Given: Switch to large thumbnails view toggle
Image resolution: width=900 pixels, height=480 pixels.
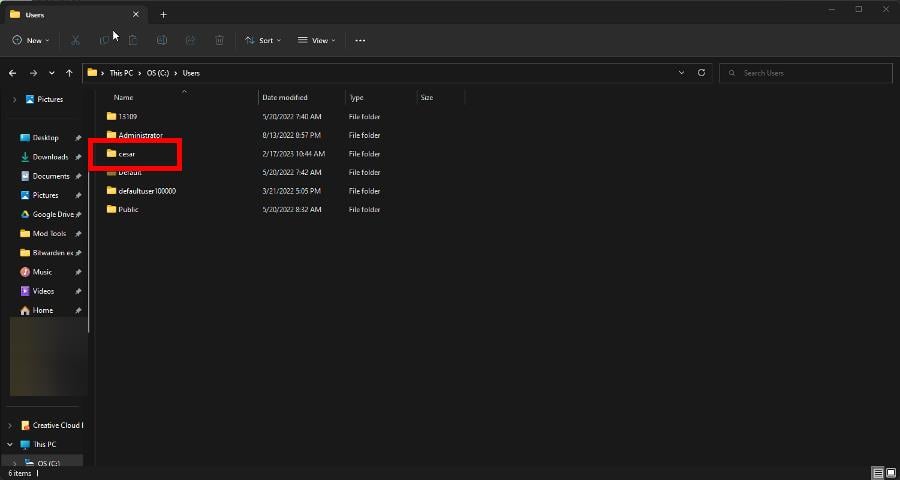Looking at the screenshot, I should pyautogui.click(x=889, y=472).
